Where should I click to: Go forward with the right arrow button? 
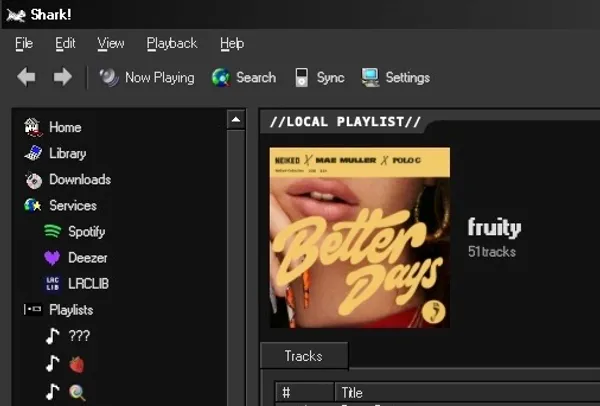coord(62,77)
